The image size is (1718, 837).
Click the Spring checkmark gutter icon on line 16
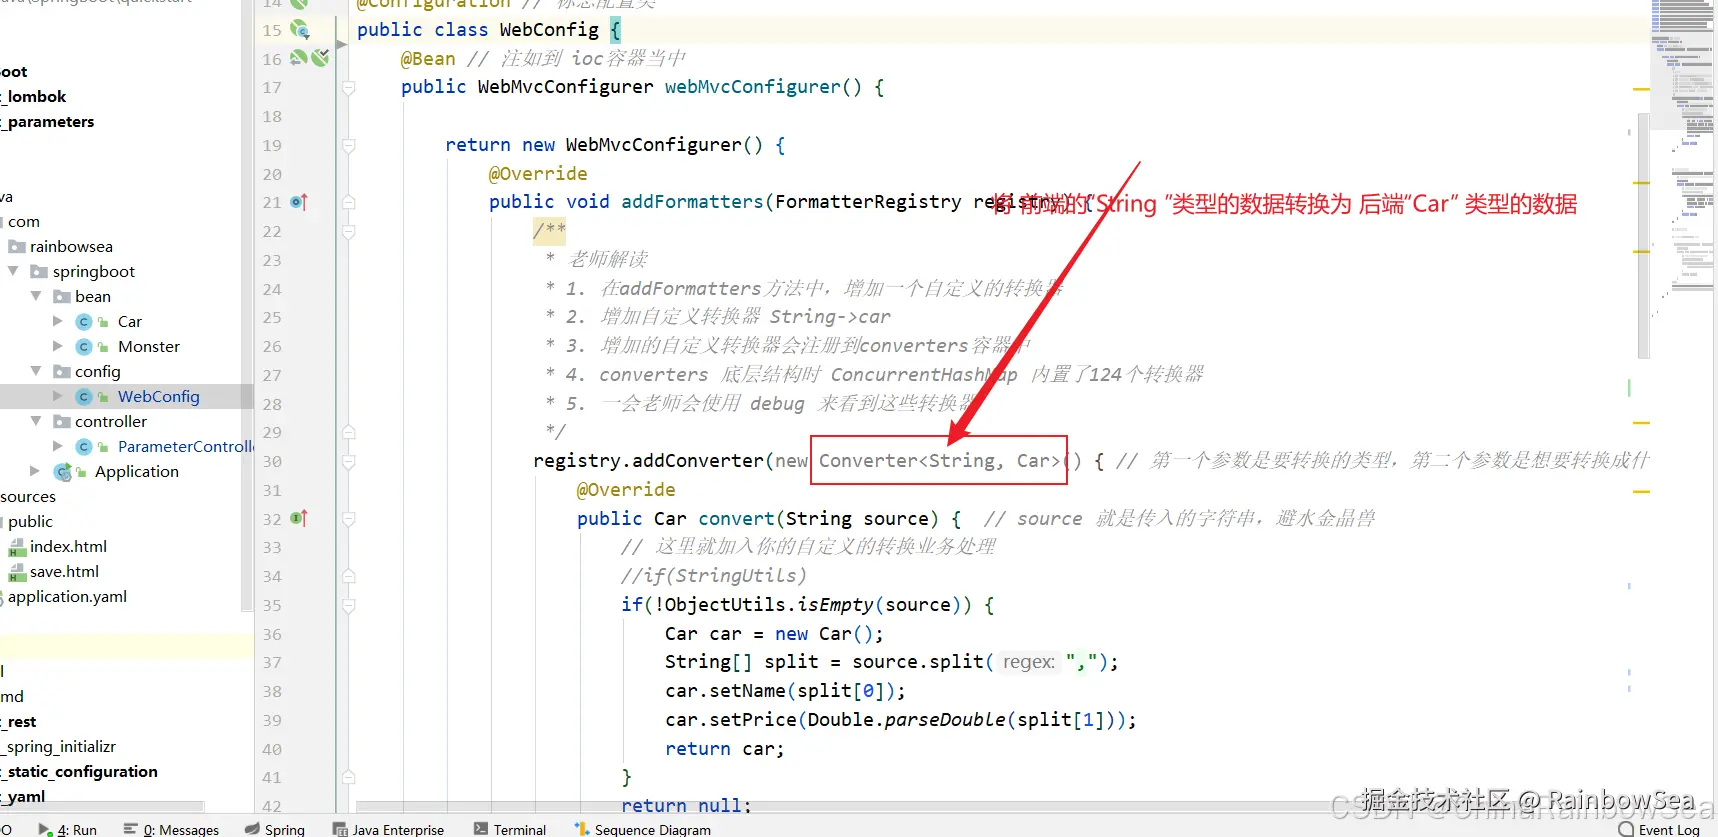pos(320,58)
